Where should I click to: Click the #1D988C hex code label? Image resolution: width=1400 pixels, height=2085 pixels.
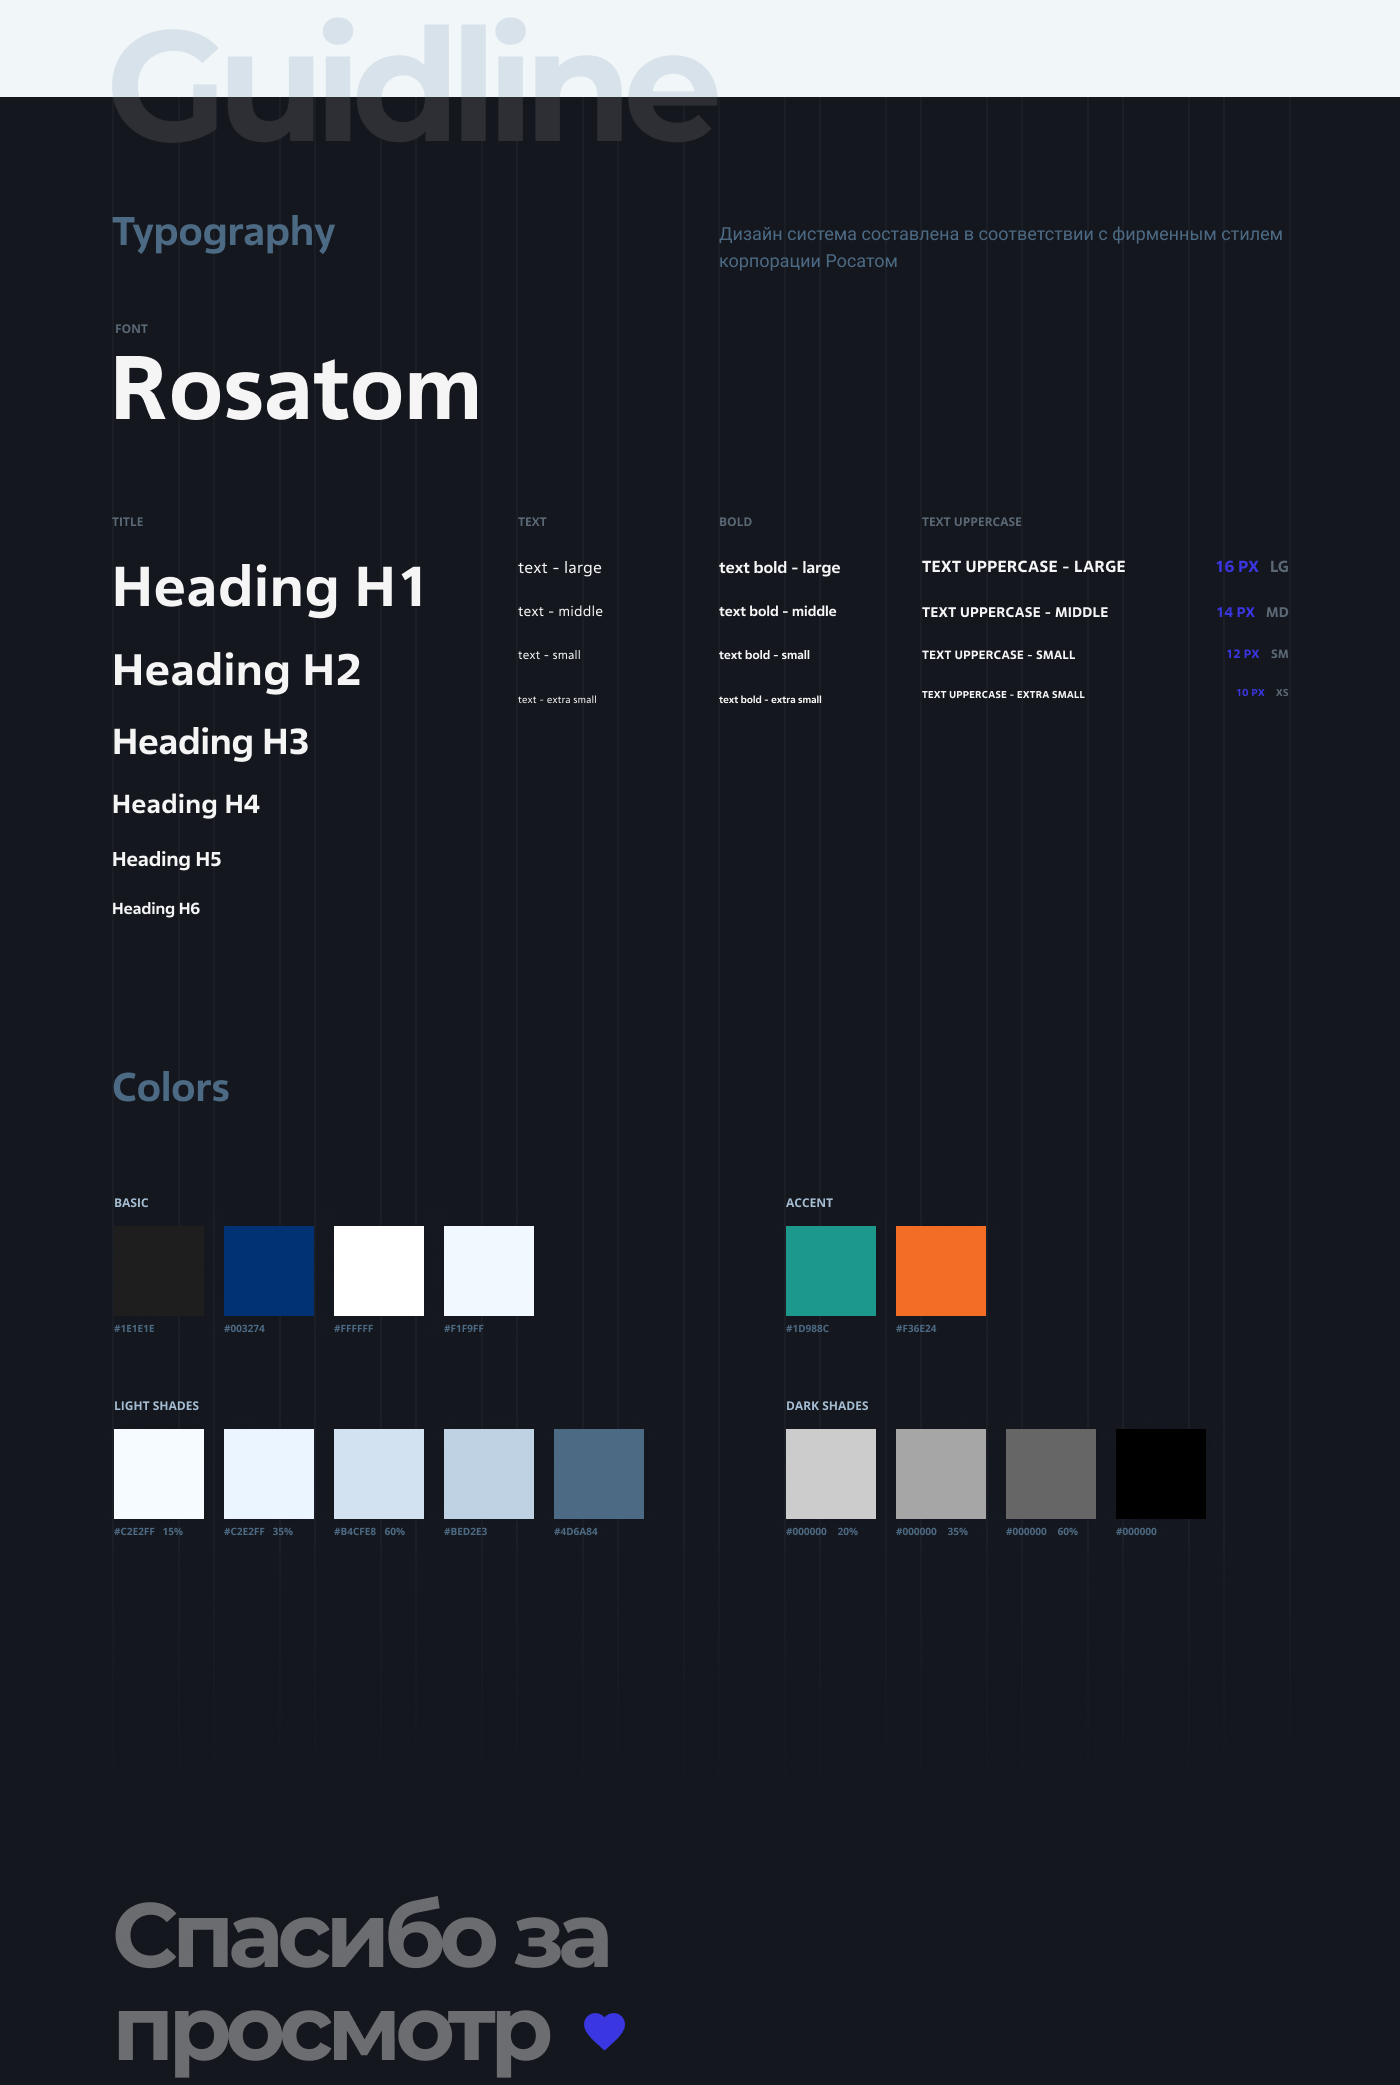point(808,1329)
